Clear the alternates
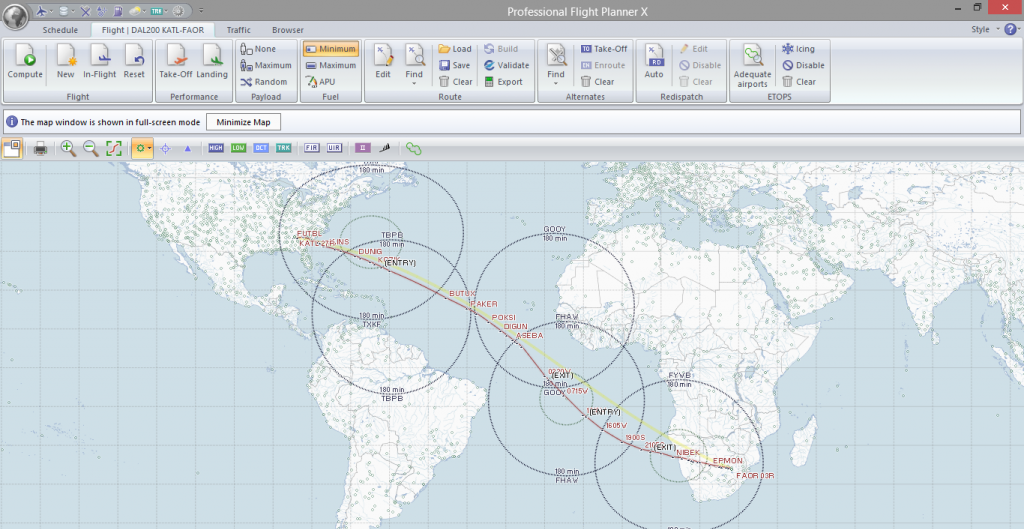This screenshot has width=1024, height=529. pos(597,82)
